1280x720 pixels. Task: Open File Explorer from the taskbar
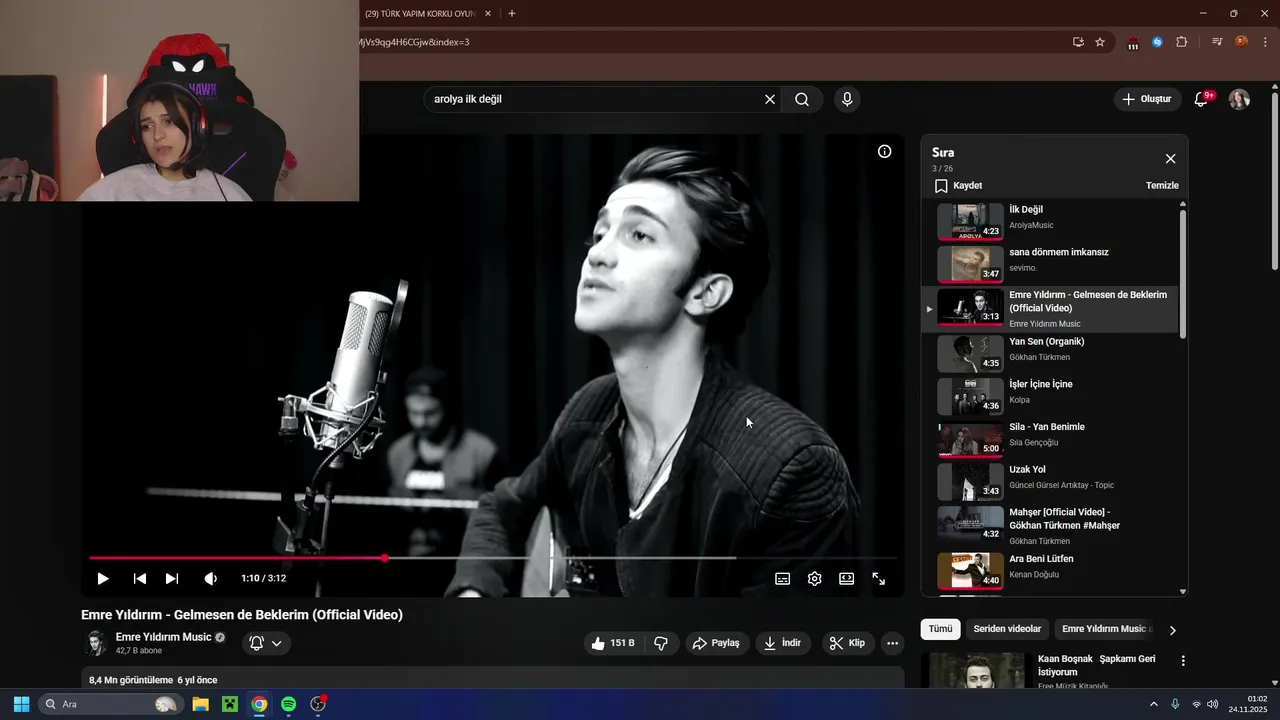pos(201,704)
